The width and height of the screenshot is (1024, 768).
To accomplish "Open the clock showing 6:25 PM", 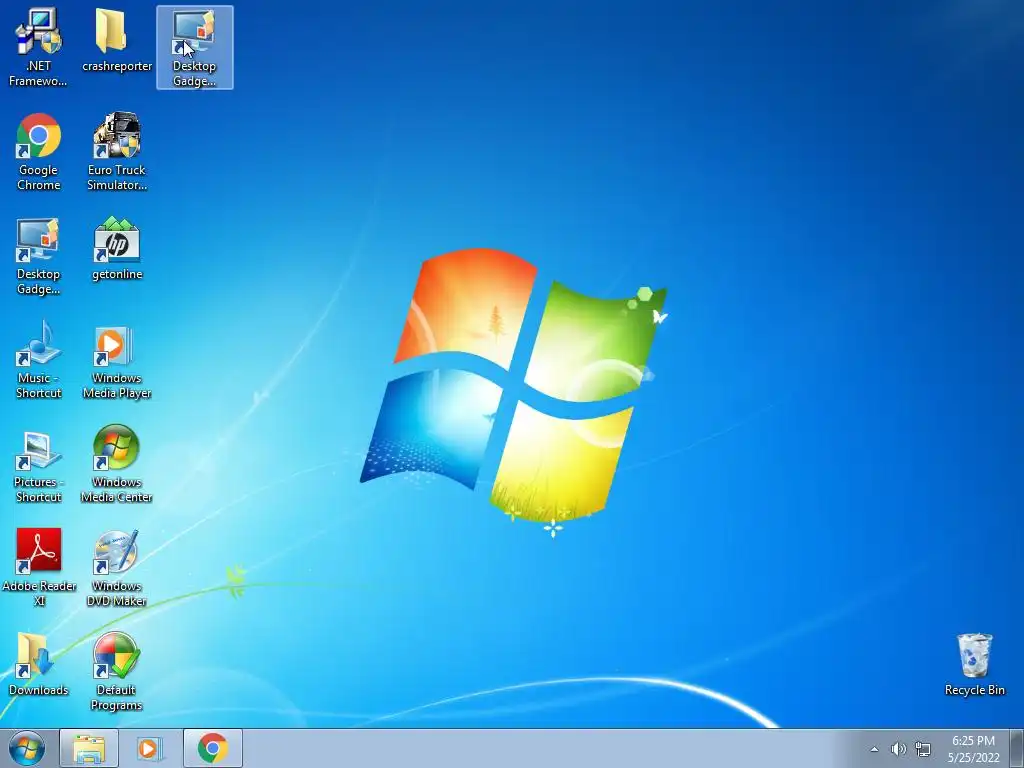I will click(x=974, y=748).
